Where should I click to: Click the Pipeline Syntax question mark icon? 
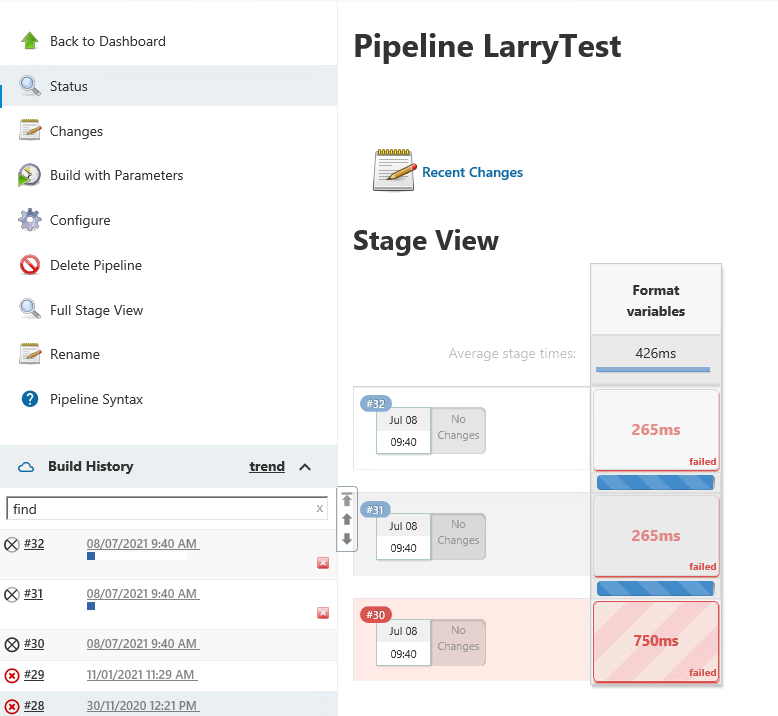point(30,399)
